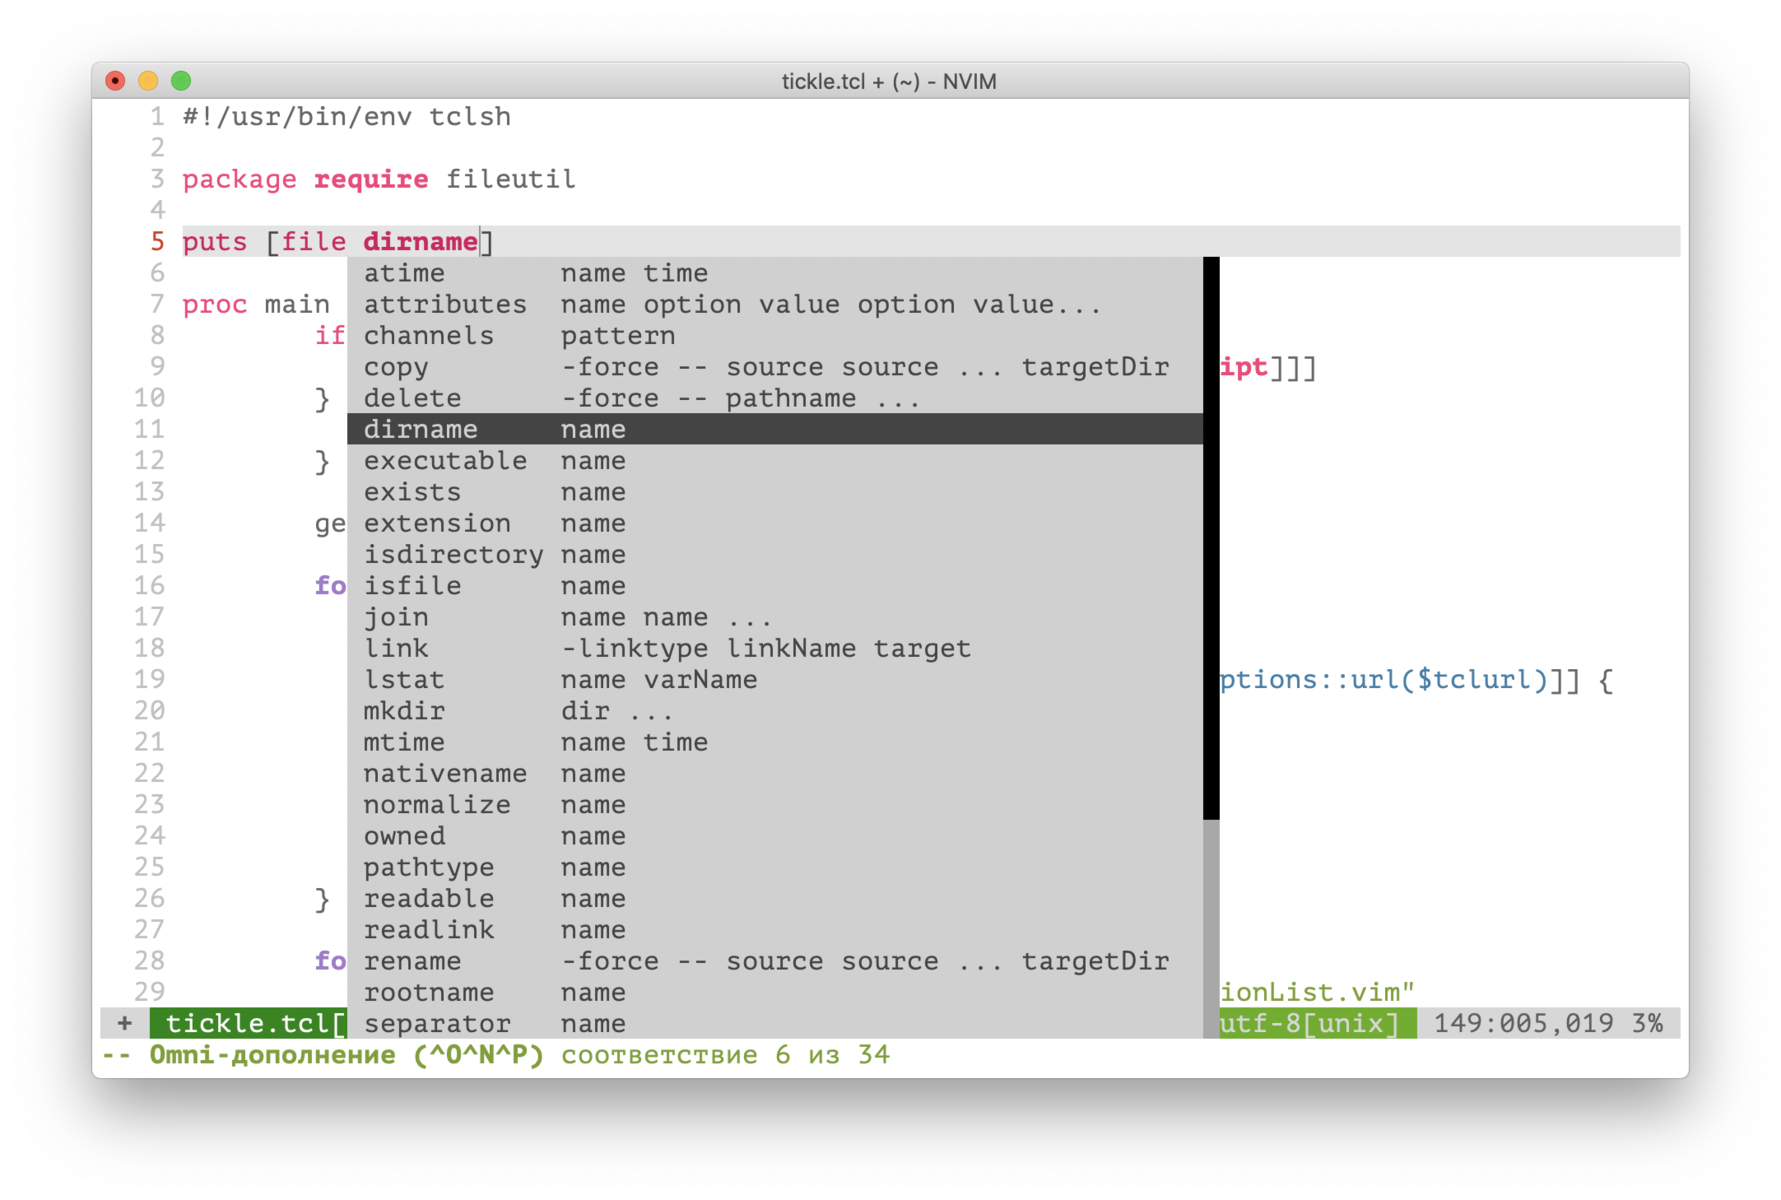The height and width of the screenshot is (1200, 1781).
Task: Click the ptions::url($tclurl) text on line 19
Action: [1383, 680]
